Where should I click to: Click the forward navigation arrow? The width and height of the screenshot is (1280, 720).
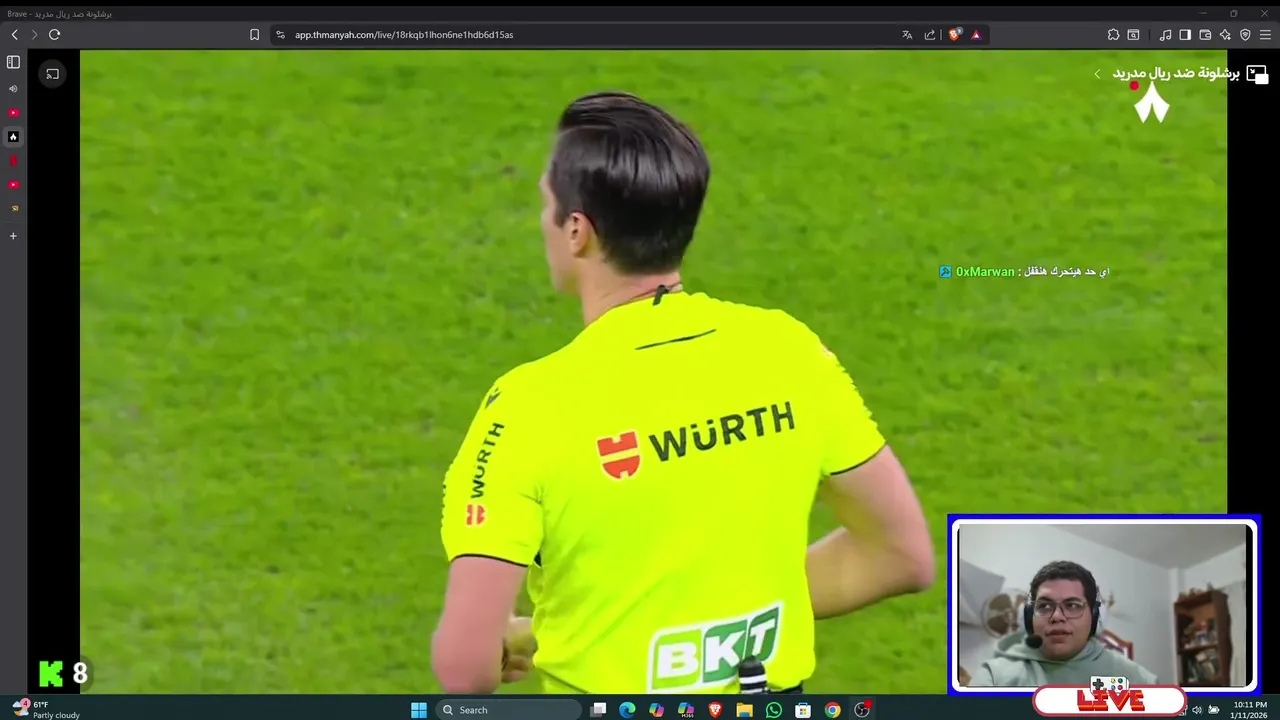pos(34,34)
